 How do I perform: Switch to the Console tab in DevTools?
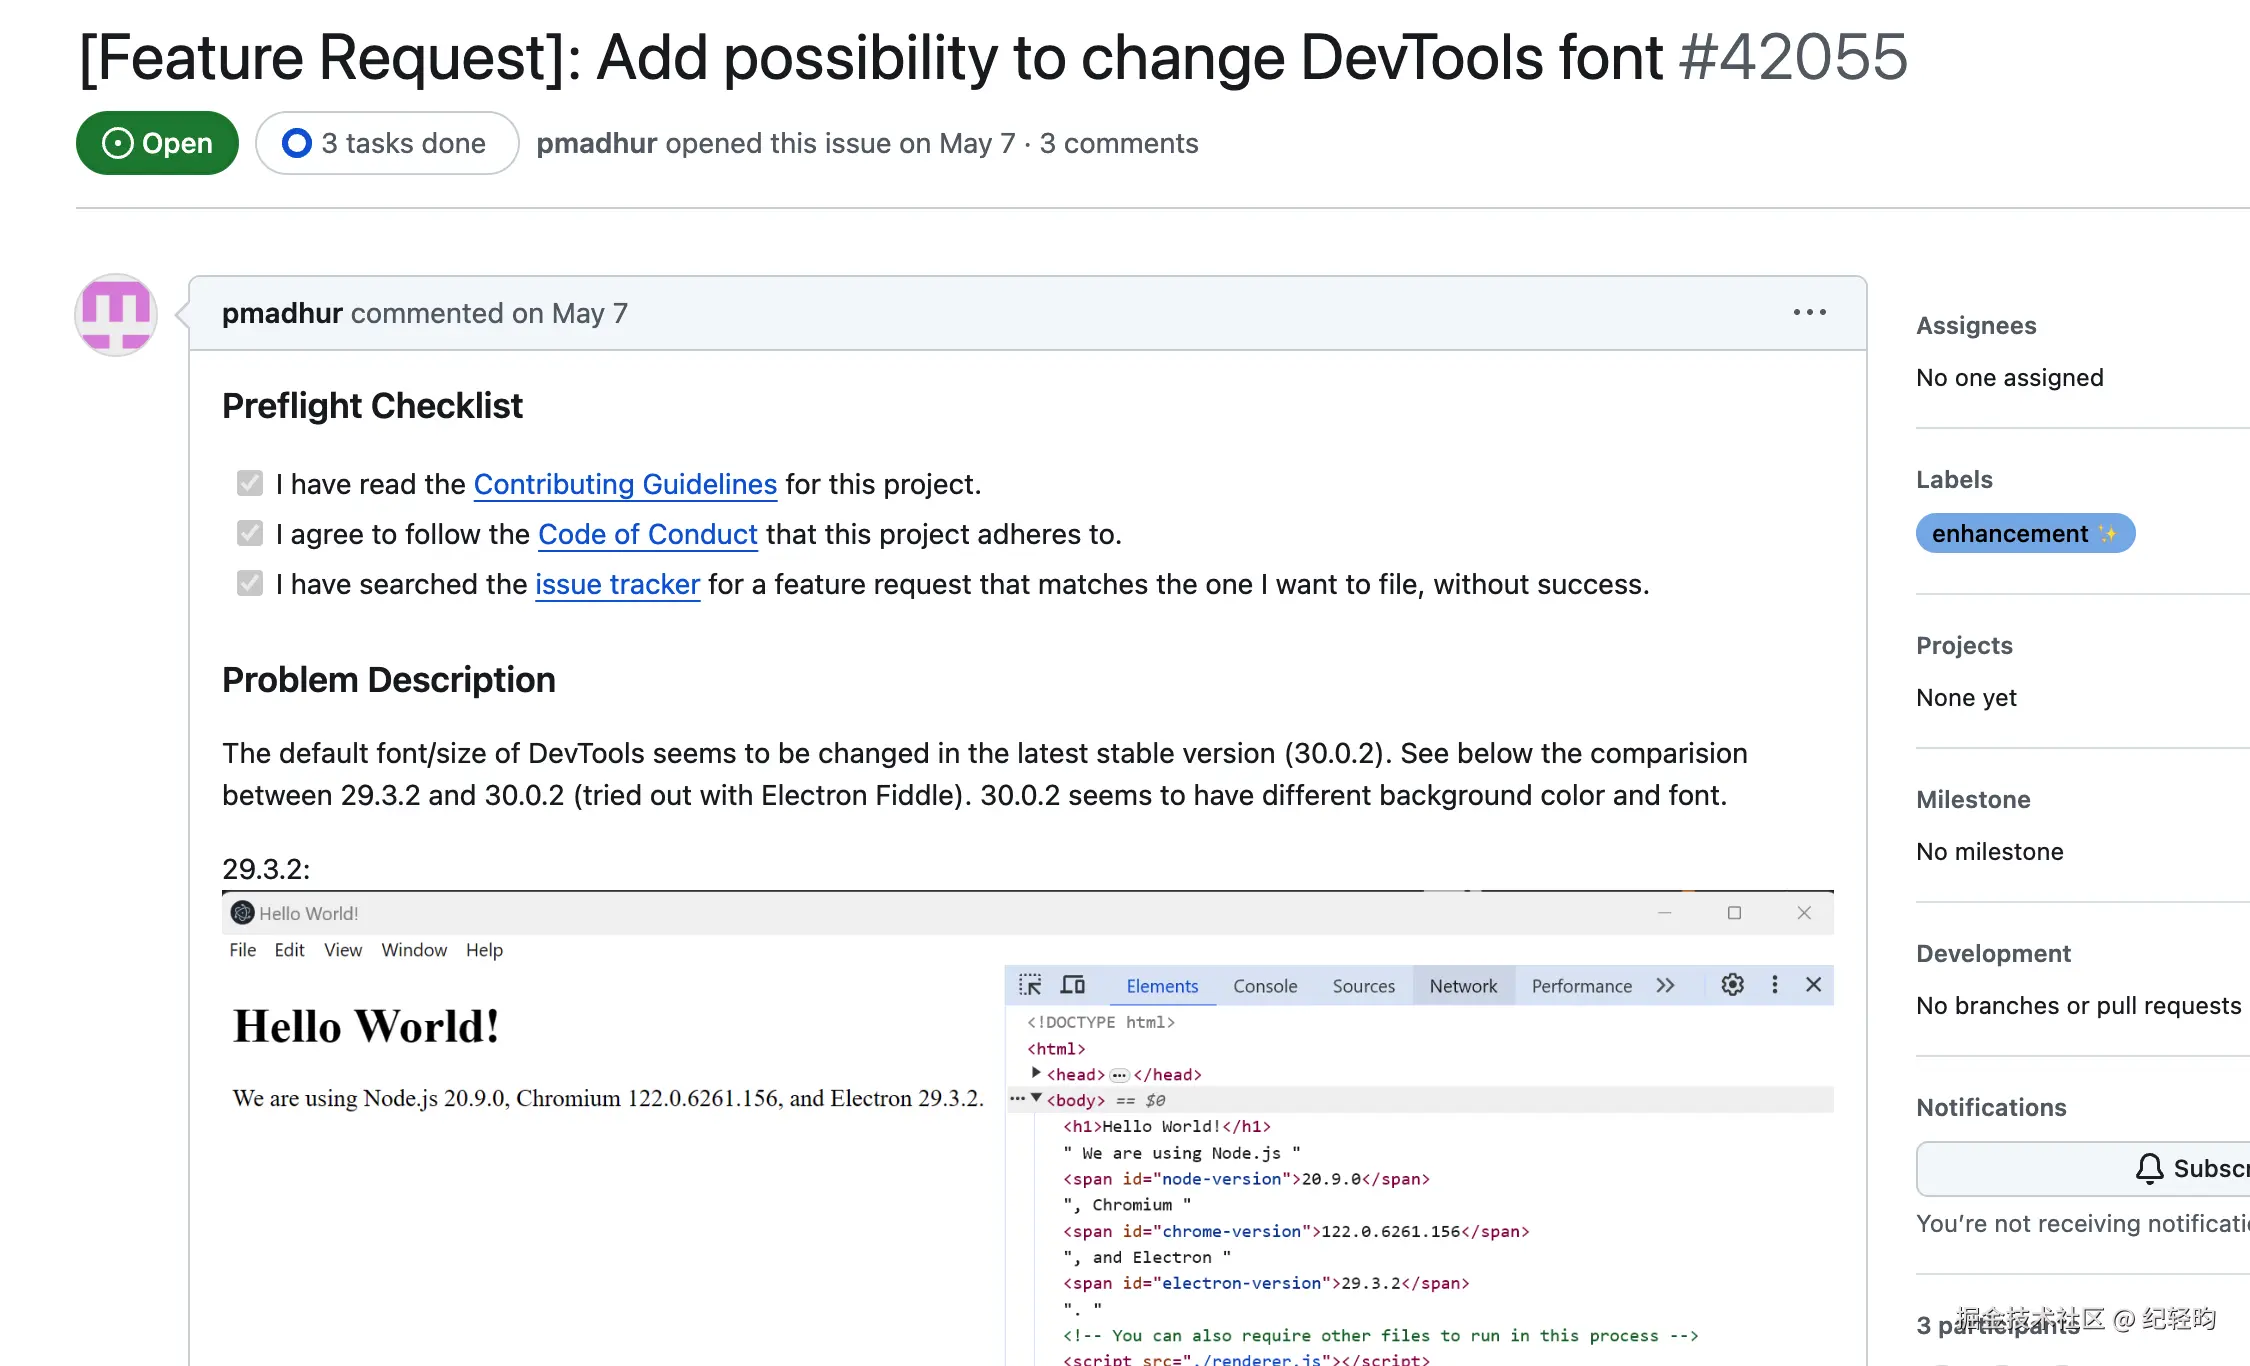[x=1264, y=986]
